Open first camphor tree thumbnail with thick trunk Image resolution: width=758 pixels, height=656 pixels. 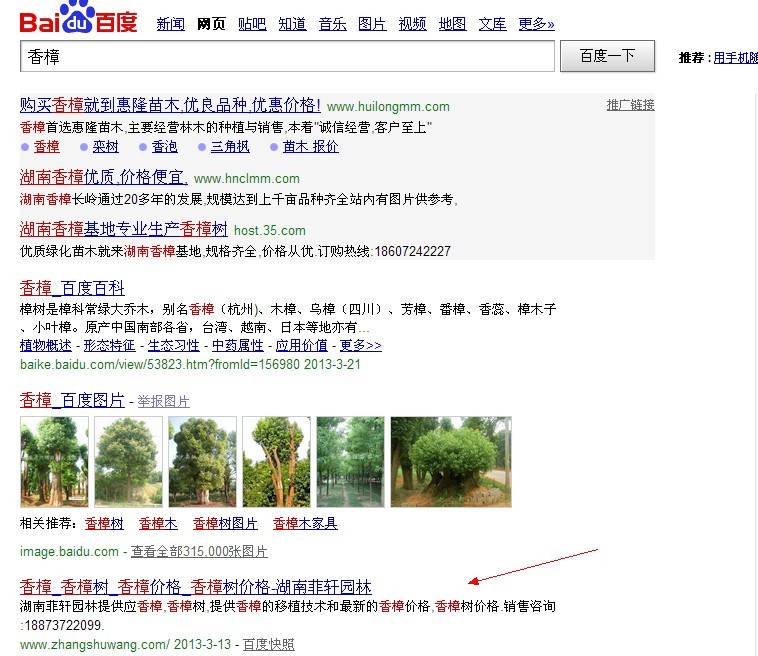(x=55, y=462)
